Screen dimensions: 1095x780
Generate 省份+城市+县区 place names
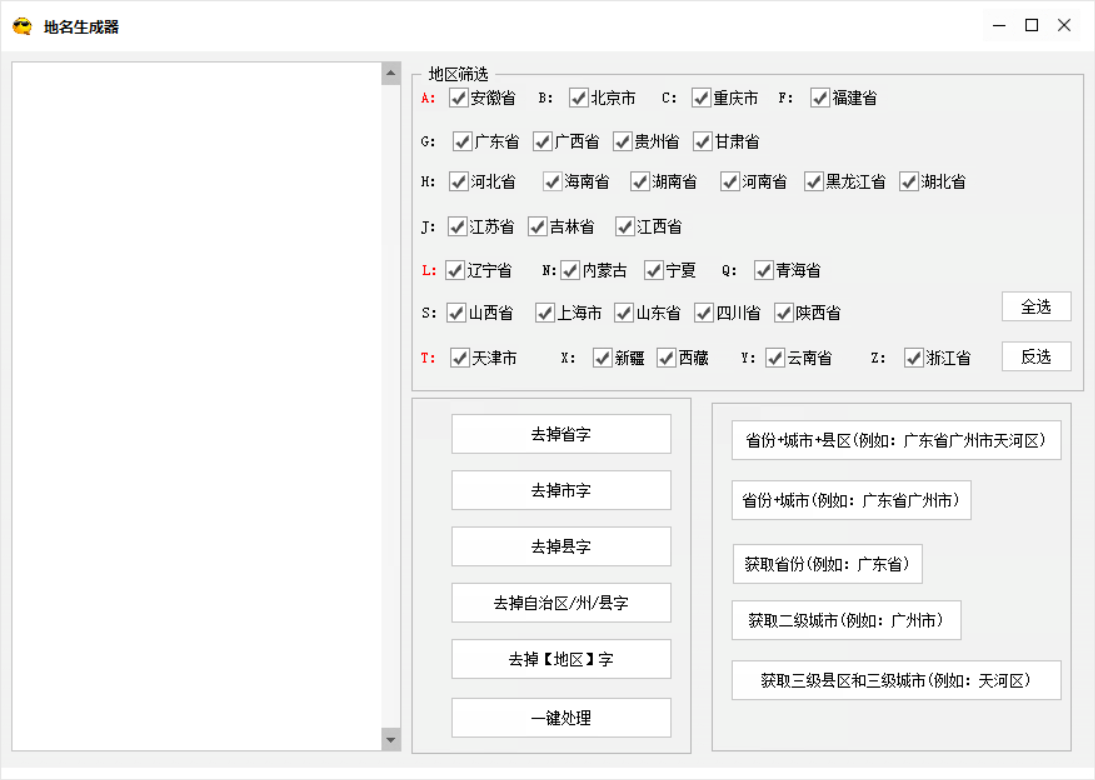tap(896, 441)
